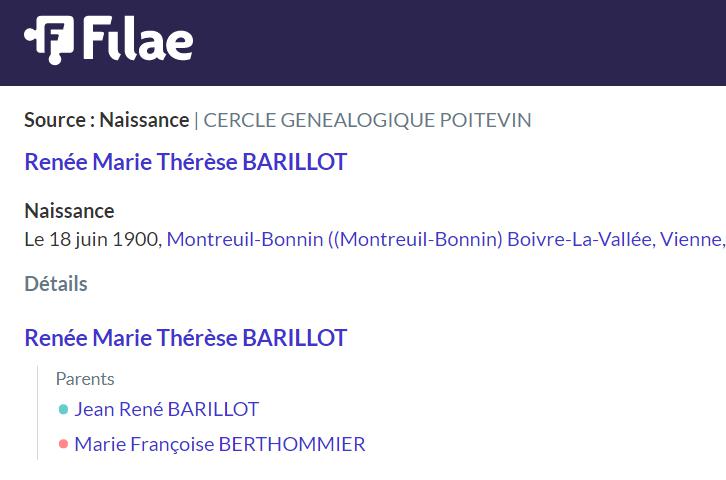Click the pink dot beside Marie Françoise BERTHOMMIER
Image resolution: width=726 pixels, height=480 pixels.
(x=63, y=444)
